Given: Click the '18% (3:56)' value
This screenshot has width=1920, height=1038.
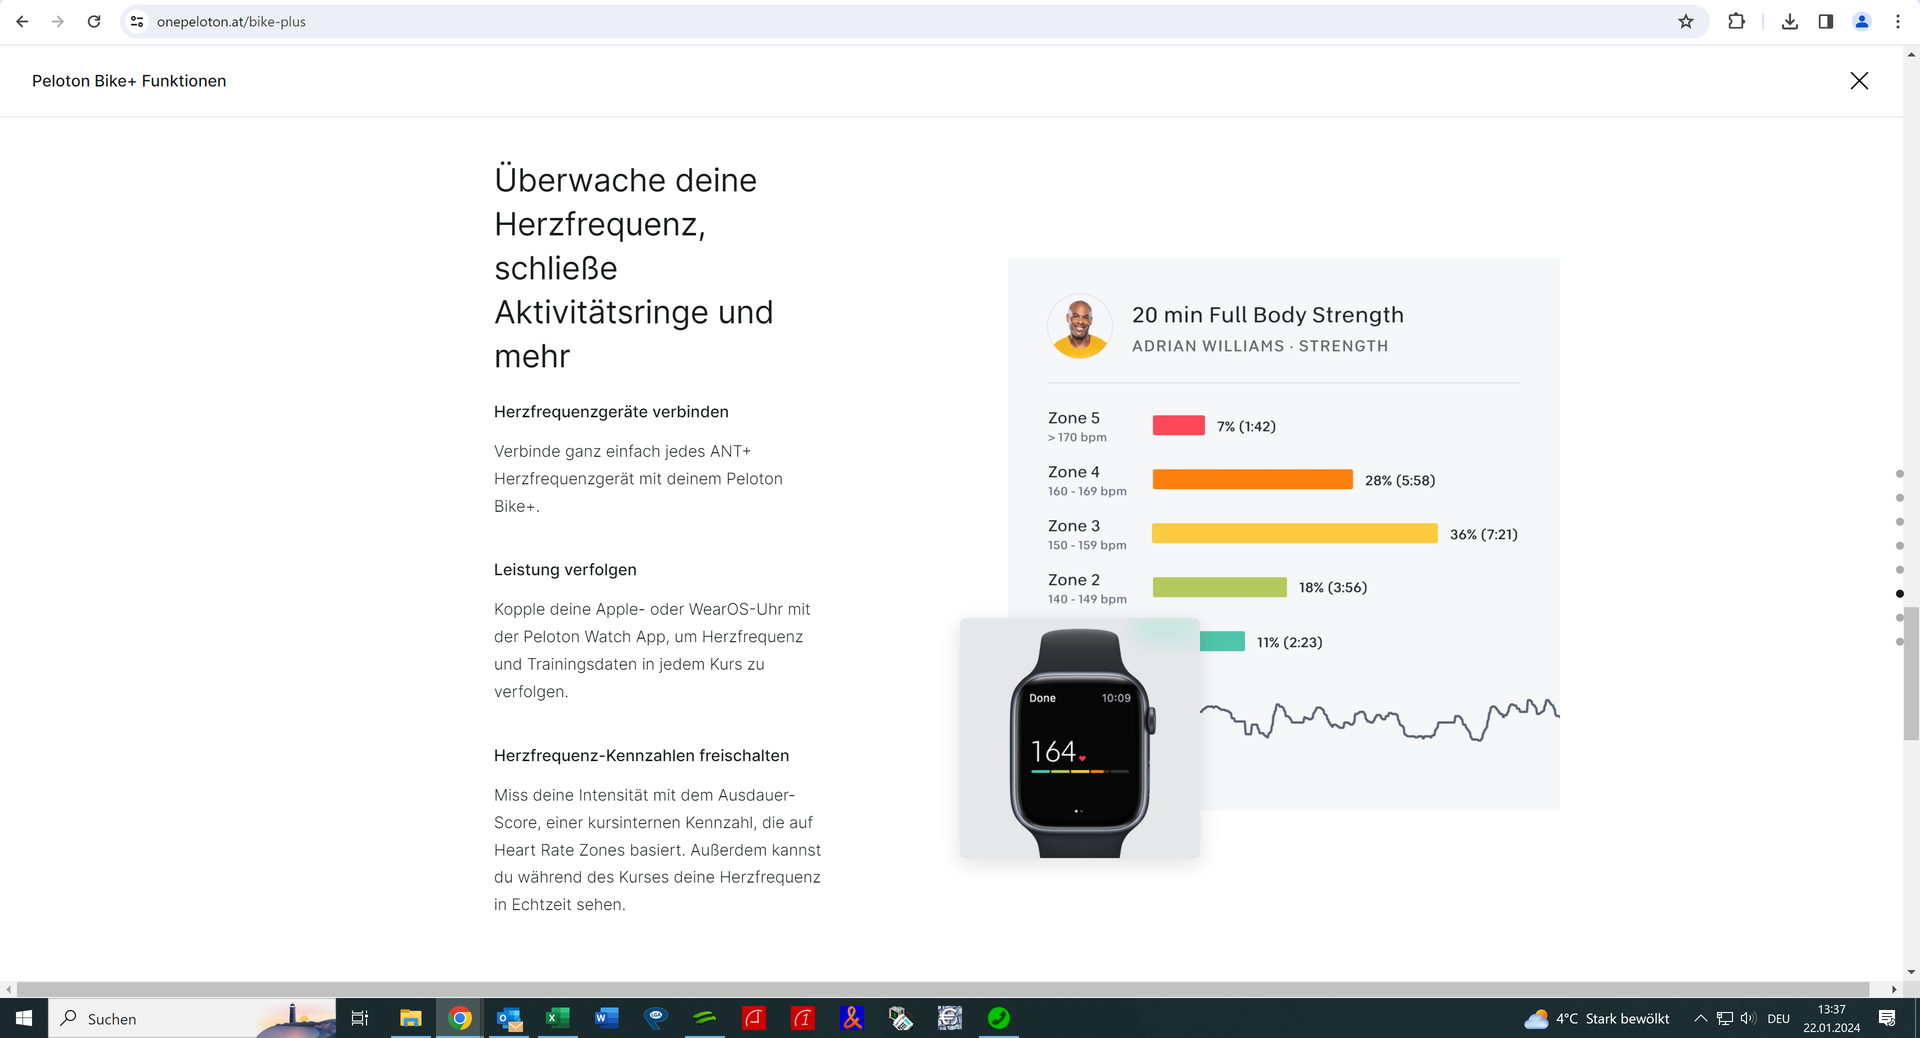Looking at the screenshot, I should click(1333, 587).
